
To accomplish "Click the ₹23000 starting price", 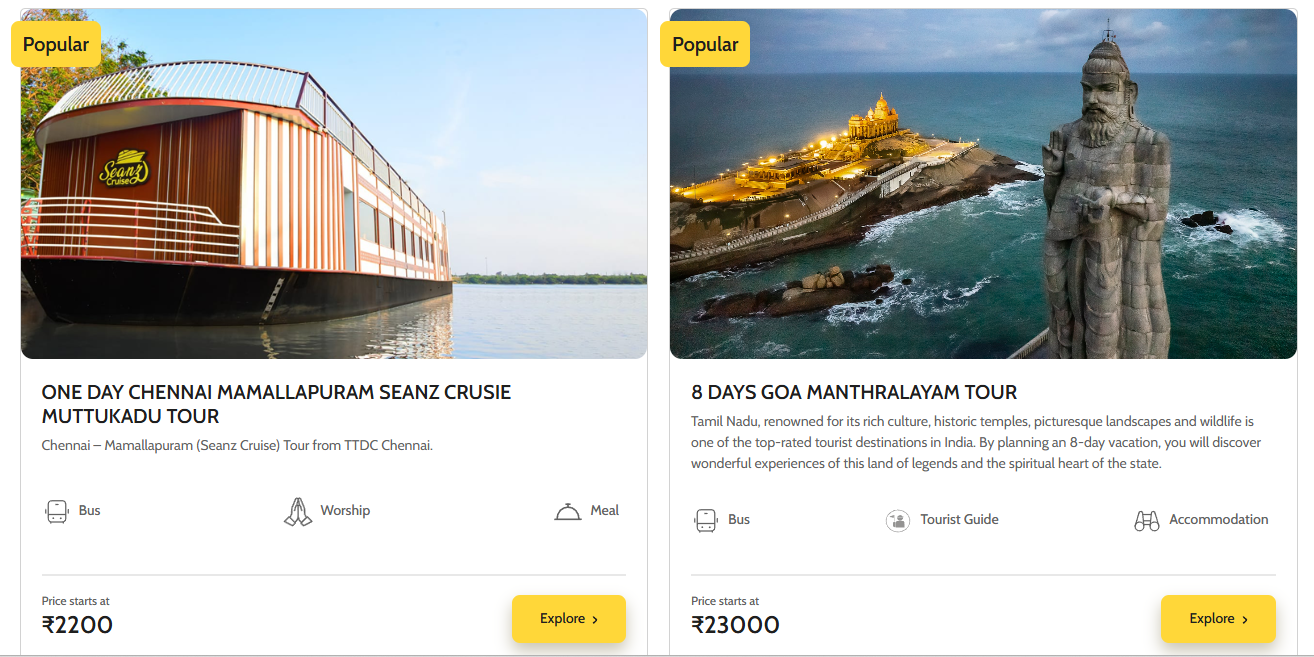I will (735, 625).
